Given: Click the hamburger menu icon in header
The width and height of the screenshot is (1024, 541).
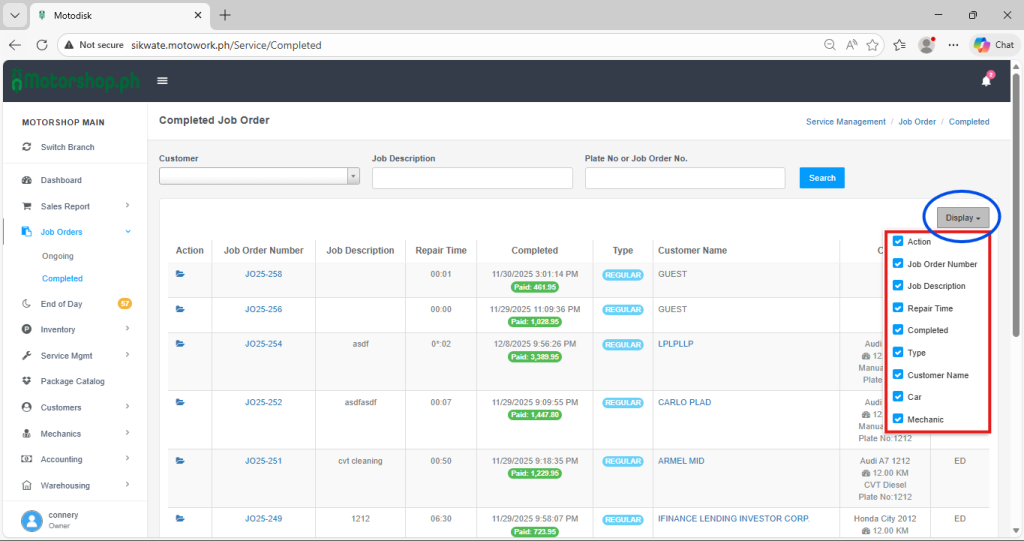Looking at the screenshot, I should click(162, 81).
